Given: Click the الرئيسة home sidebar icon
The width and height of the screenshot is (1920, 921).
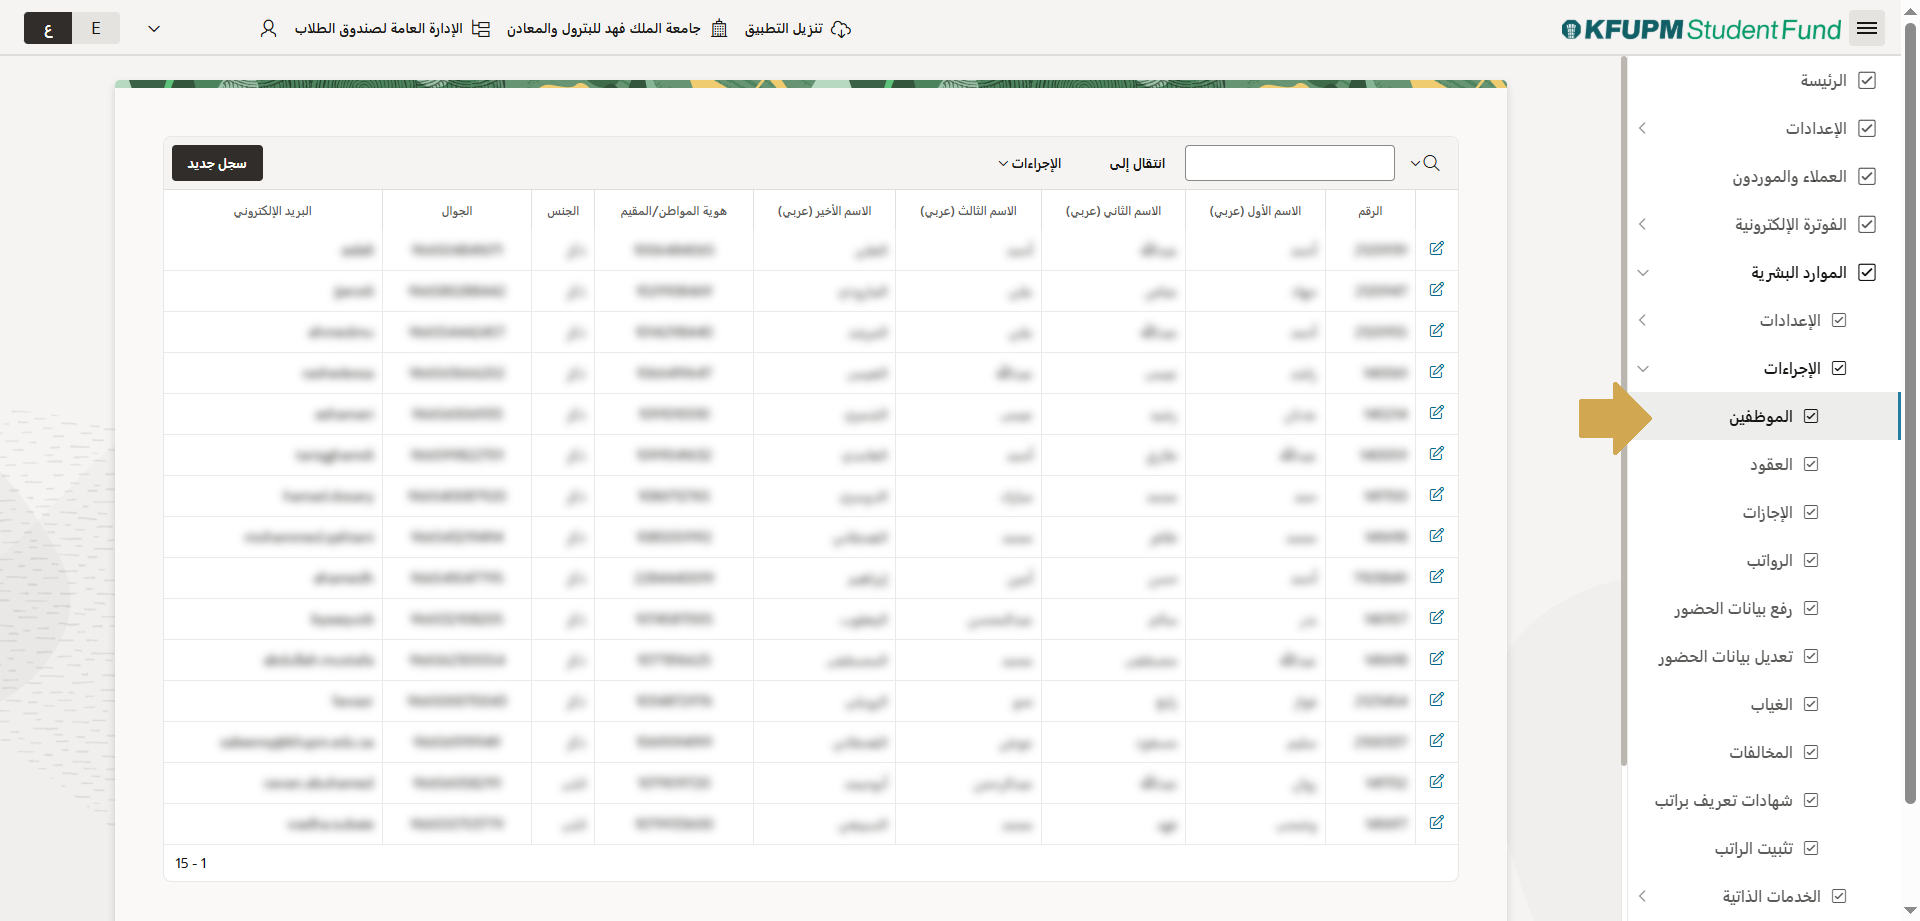Looking at the screenshot, I should (1867, 80).
